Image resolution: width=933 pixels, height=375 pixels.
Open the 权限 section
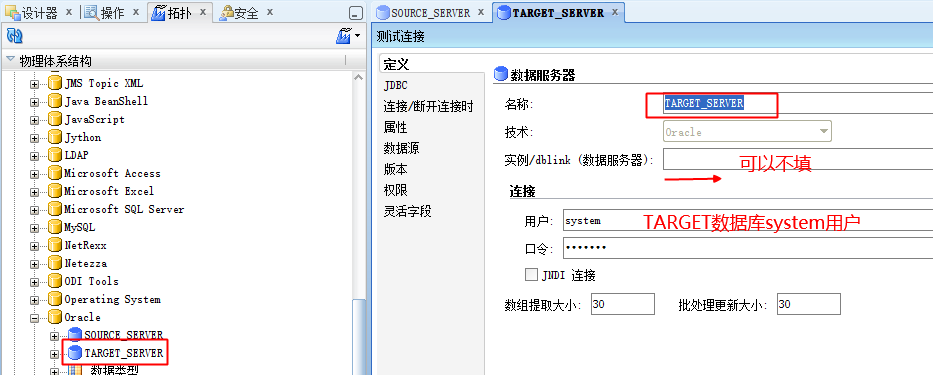(395, 189)
